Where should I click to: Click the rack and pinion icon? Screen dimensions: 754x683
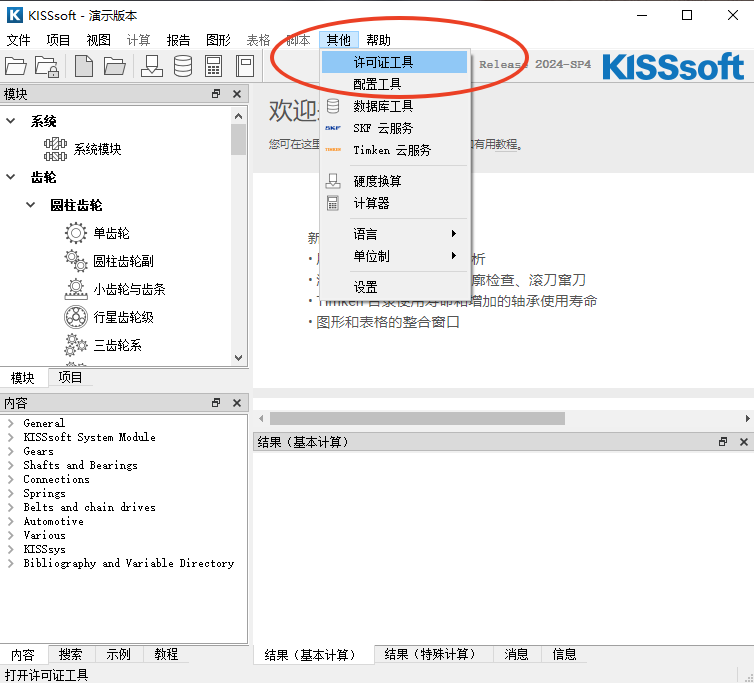[x=75, y=289]
